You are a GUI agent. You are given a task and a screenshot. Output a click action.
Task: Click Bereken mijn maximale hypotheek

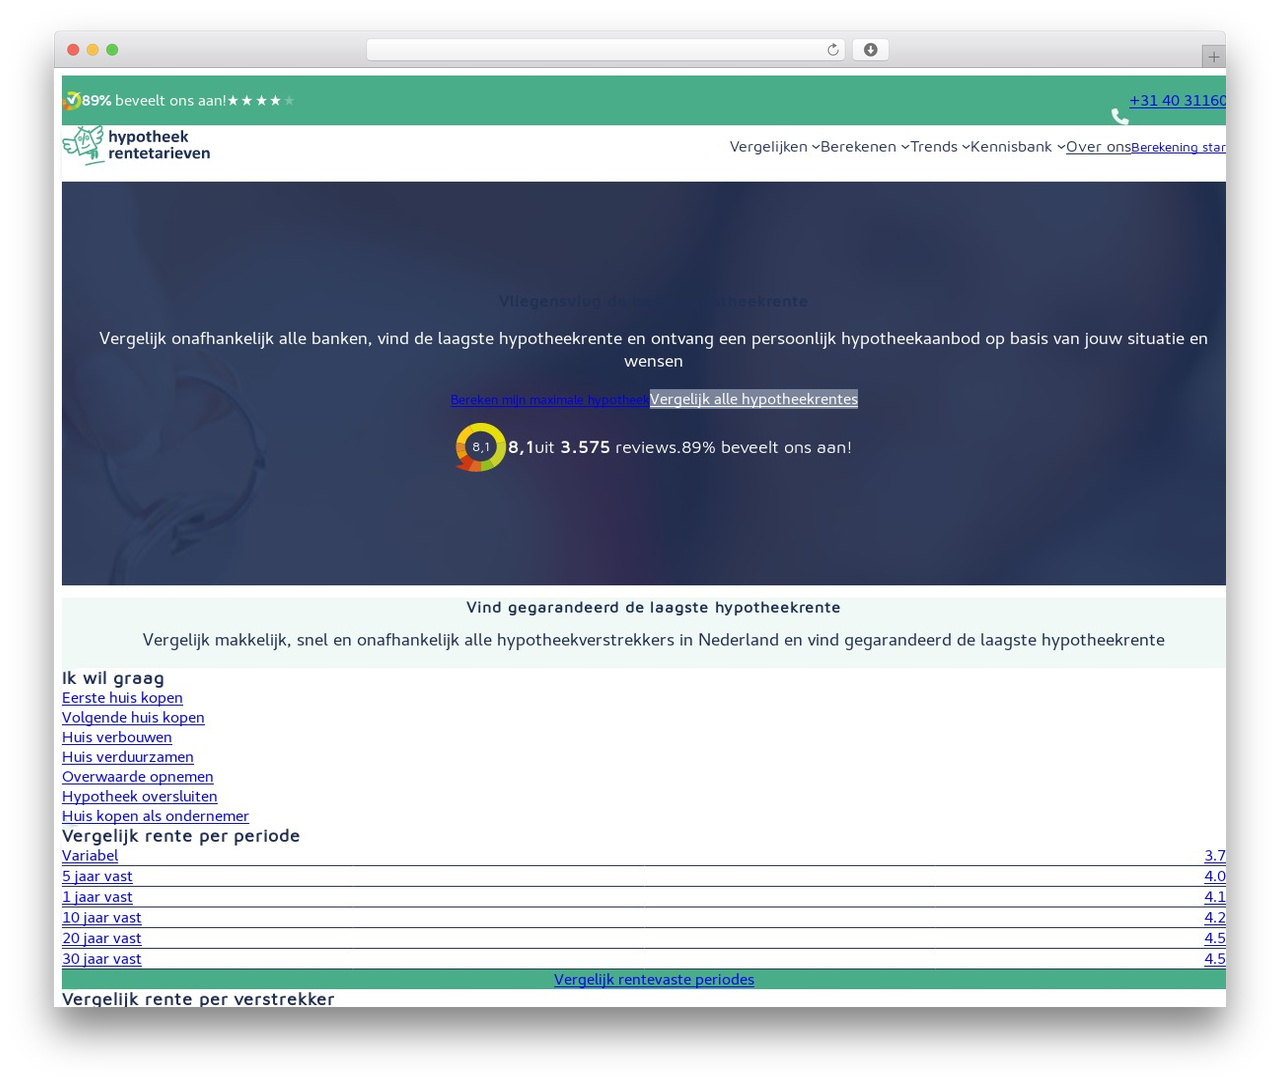(549, 400)
